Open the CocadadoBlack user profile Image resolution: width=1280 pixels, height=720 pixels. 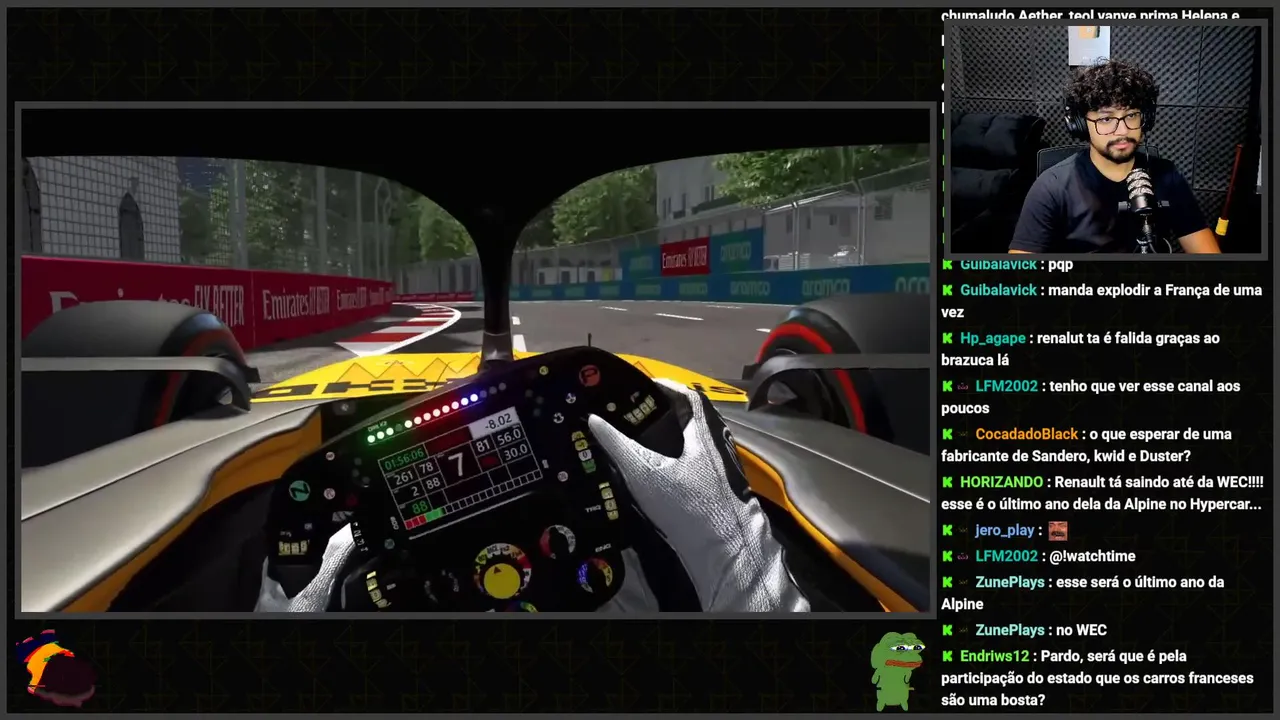point(1026,434)
